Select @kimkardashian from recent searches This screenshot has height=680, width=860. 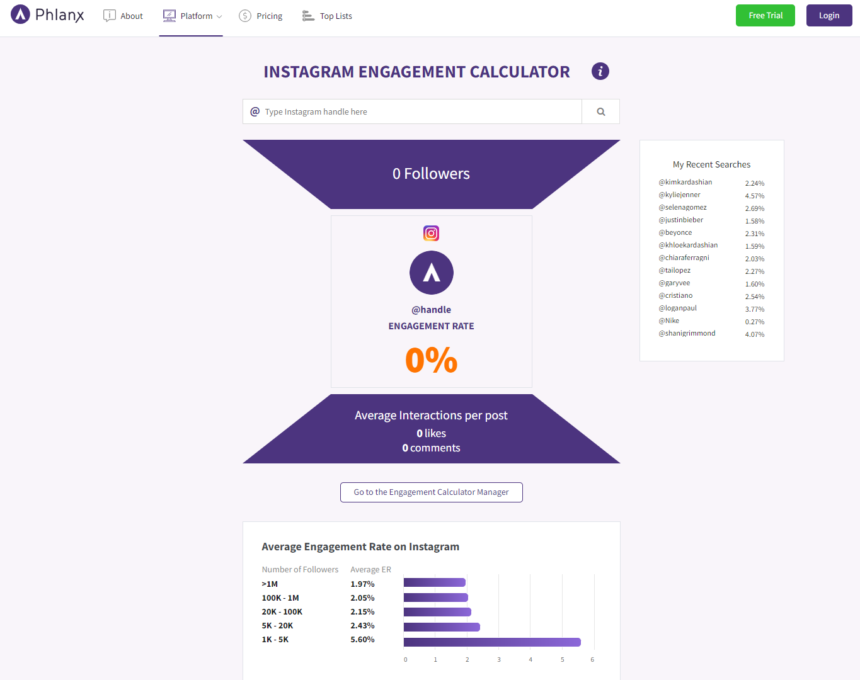coord(685,182)
